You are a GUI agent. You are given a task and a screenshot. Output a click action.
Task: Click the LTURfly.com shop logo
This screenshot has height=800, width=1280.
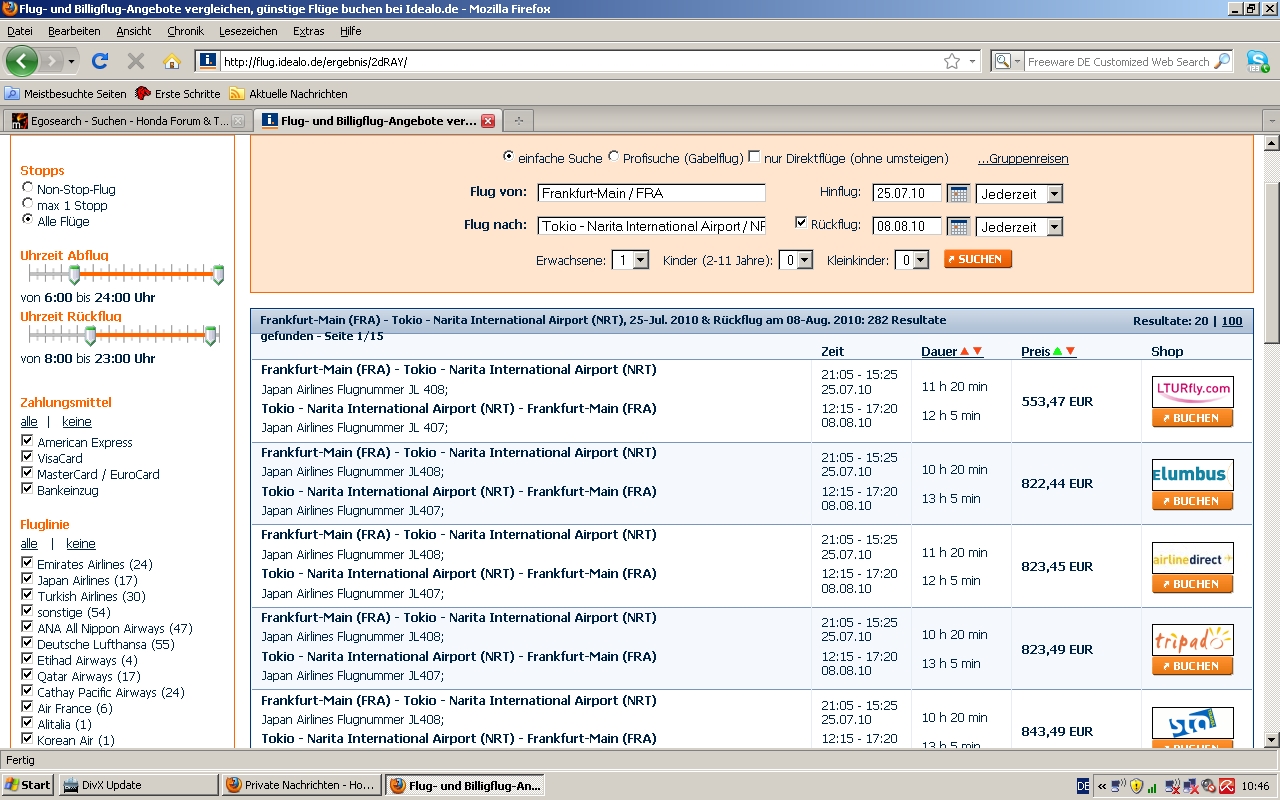coord(1192,390)
